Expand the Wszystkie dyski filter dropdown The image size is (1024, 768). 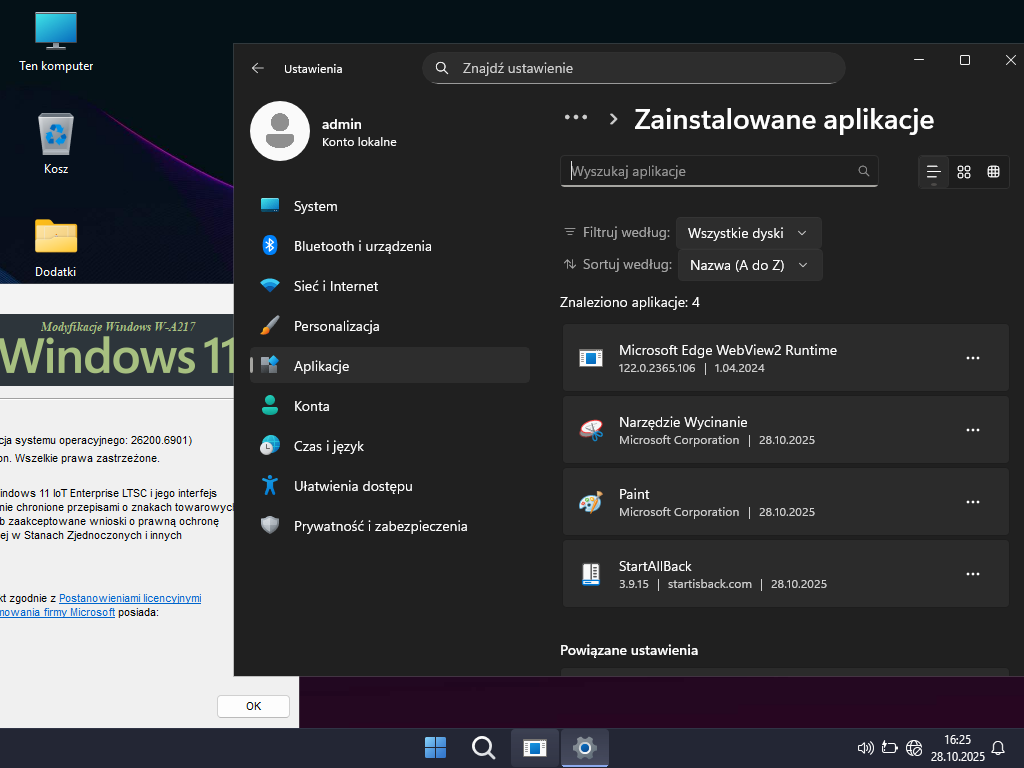748,233
